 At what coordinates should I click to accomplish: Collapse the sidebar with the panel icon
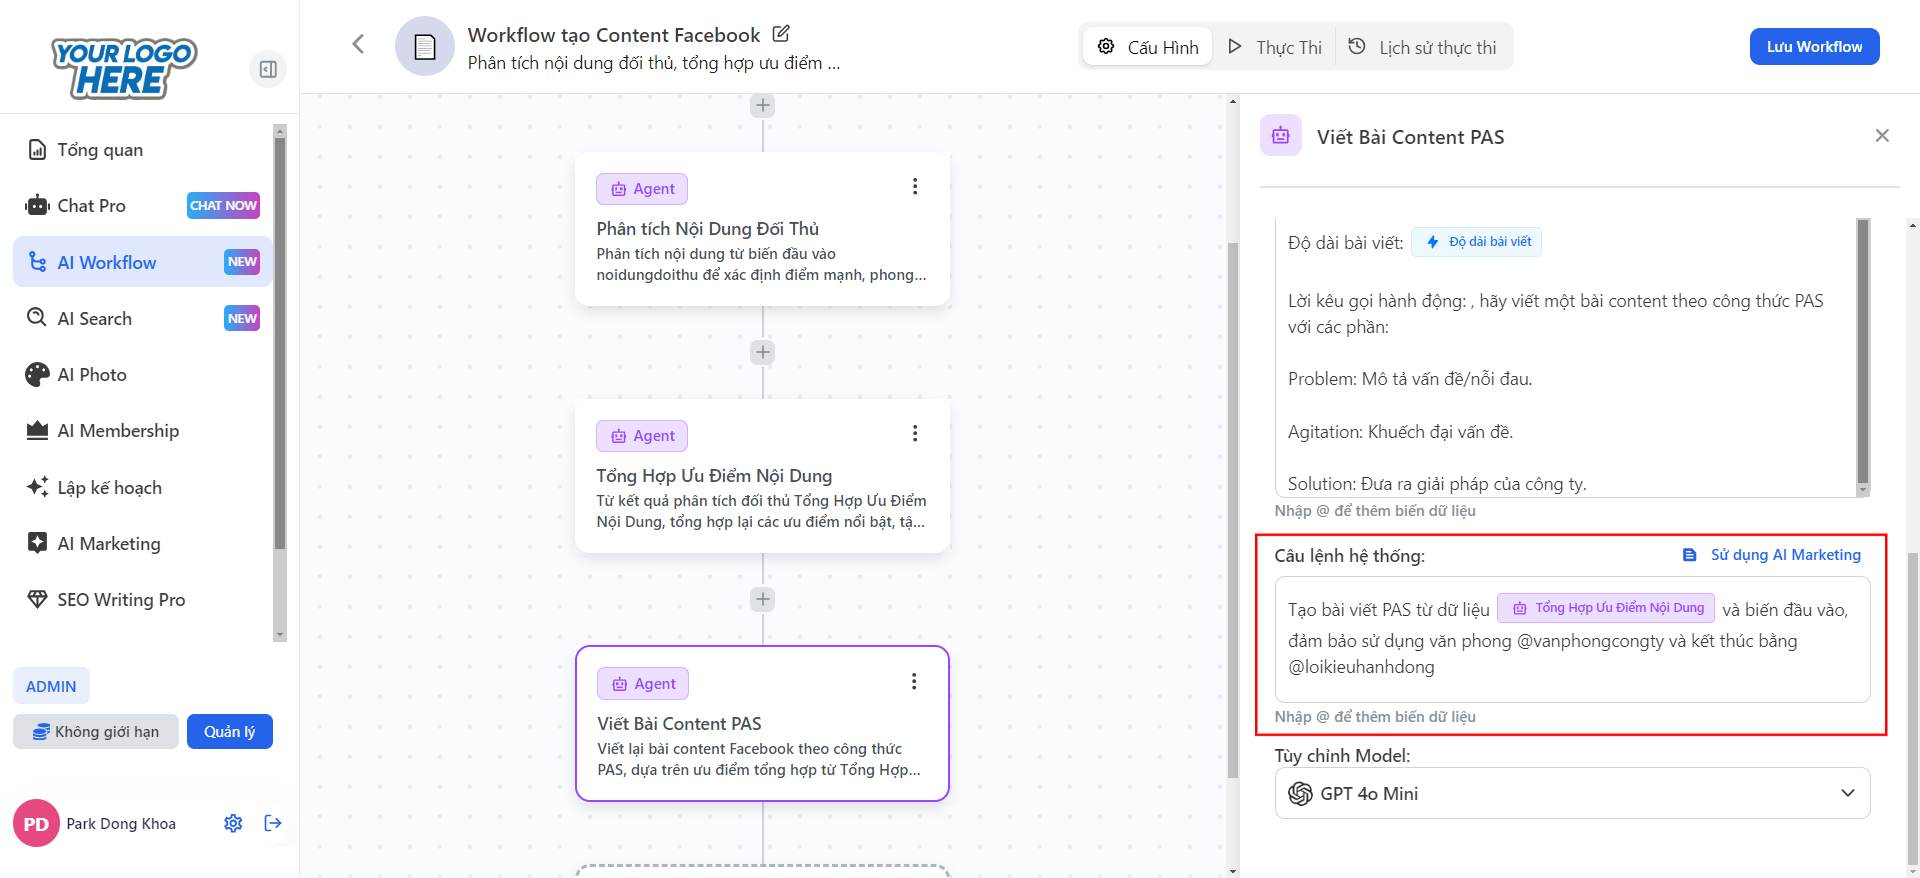point(268,69)
